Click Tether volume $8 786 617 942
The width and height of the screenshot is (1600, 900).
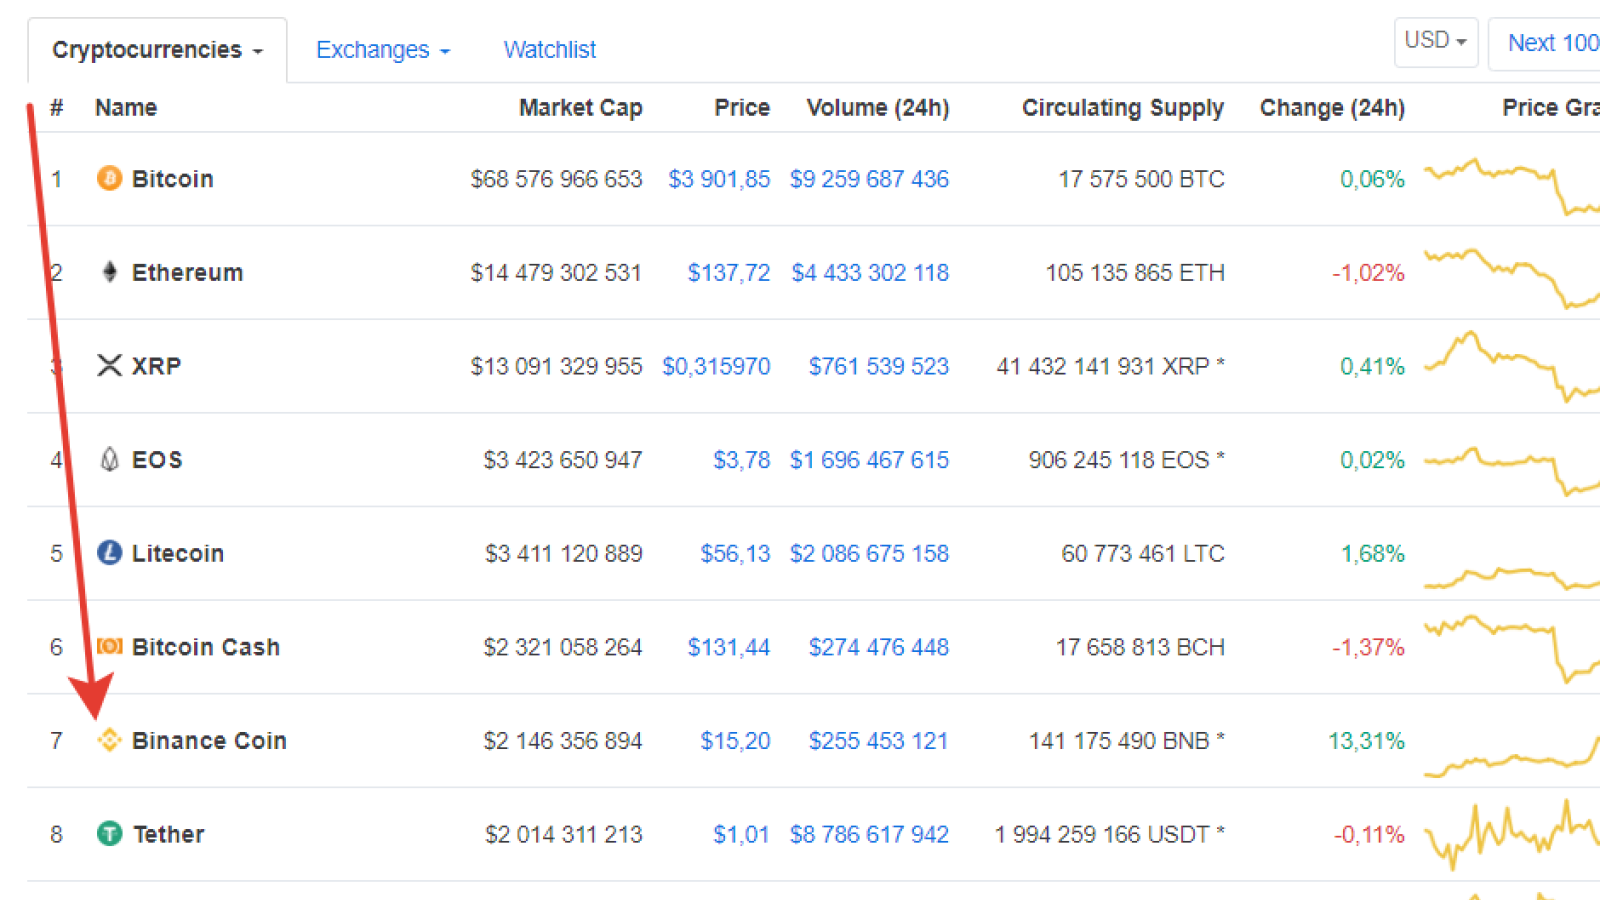click(x=869, y=834)
